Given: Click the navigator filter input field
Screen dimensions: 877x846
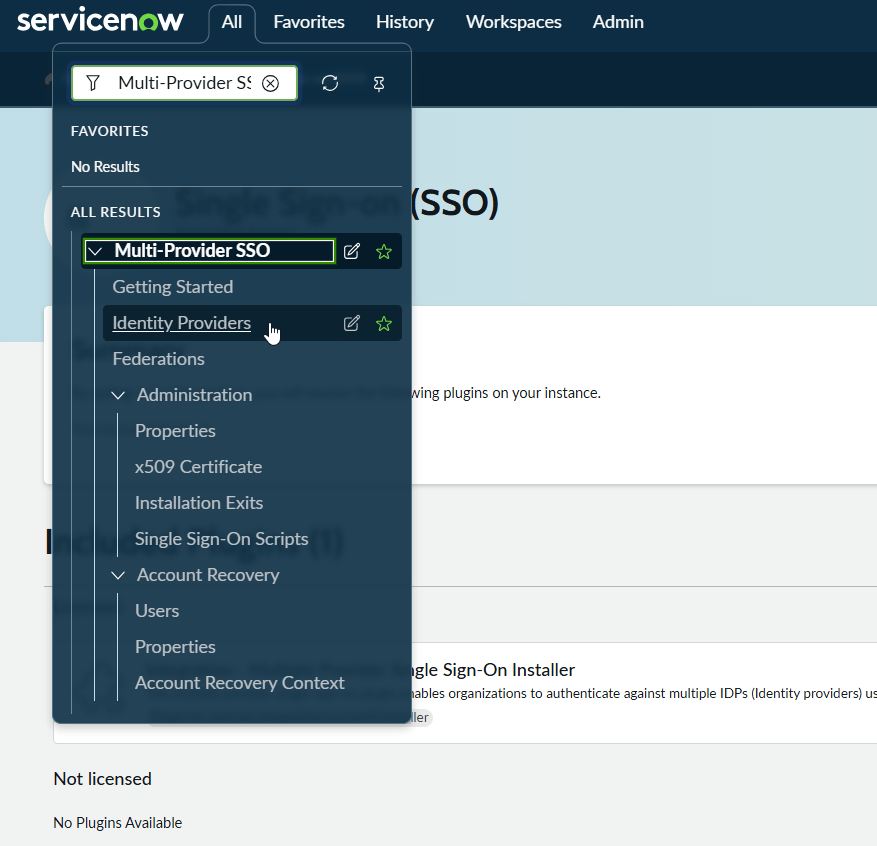Looking at the screenshot, I should tap(184, 83).
